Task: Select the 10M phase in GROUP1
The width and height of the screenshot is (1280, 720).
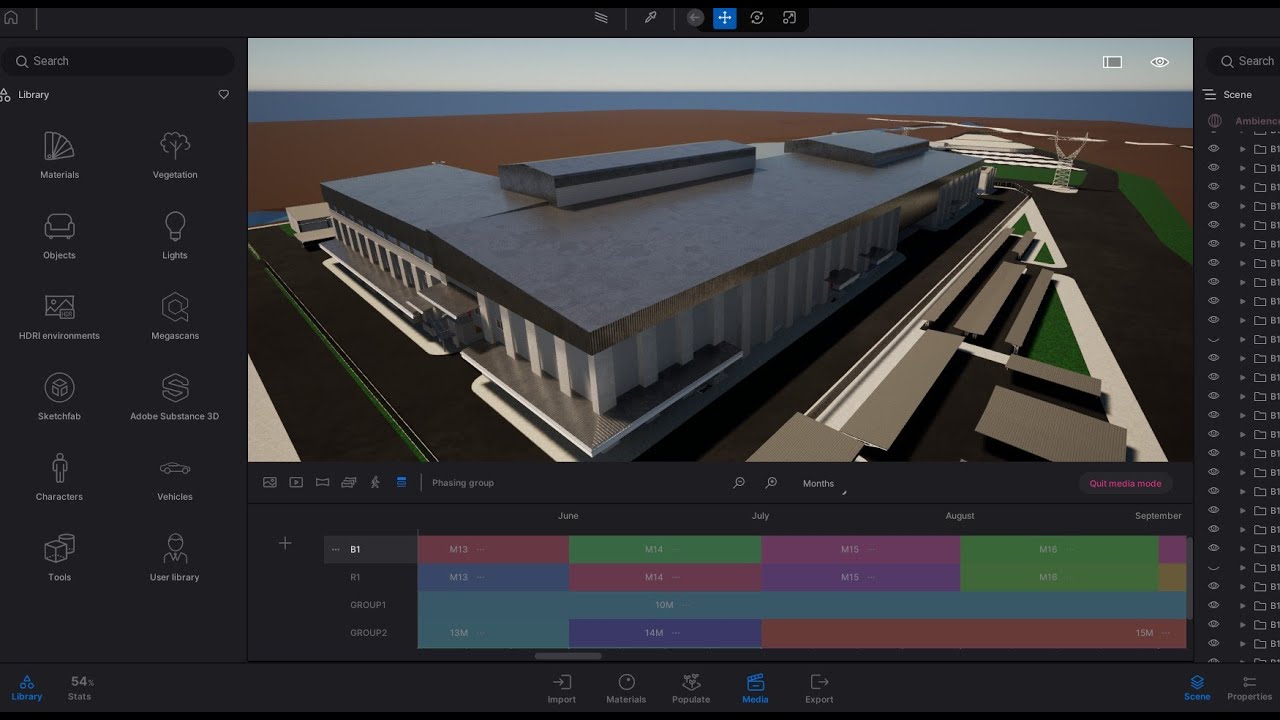Action: (x=802, y=605)
